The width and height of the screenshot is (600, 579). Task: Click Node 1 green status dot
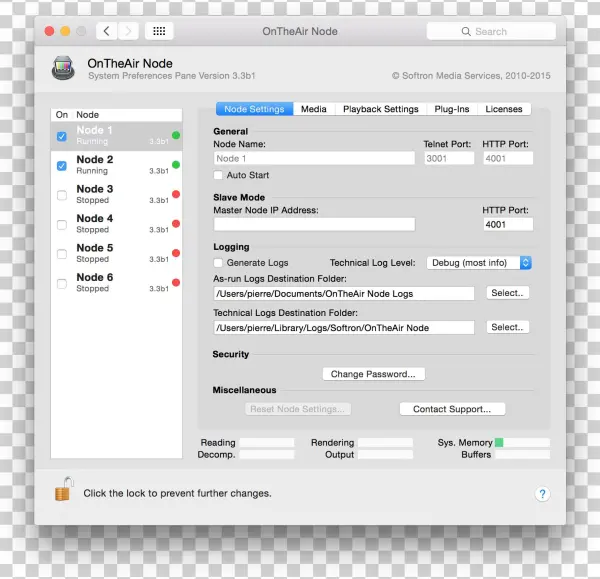(x=176, y=135)
